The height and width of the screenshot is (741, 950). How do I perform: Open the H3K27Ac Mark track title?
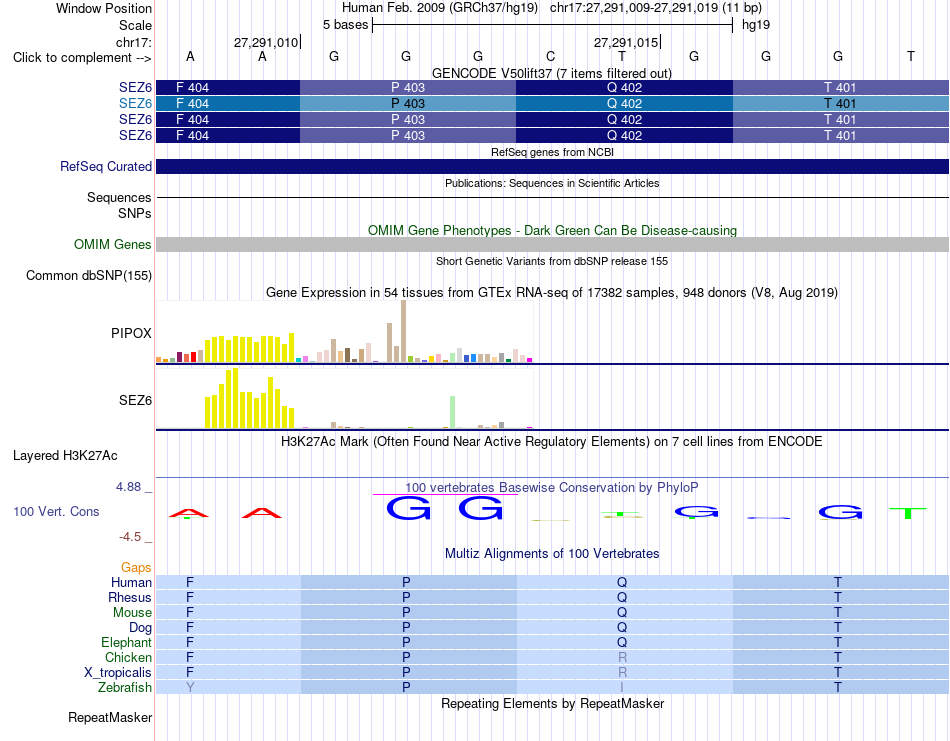551,442
